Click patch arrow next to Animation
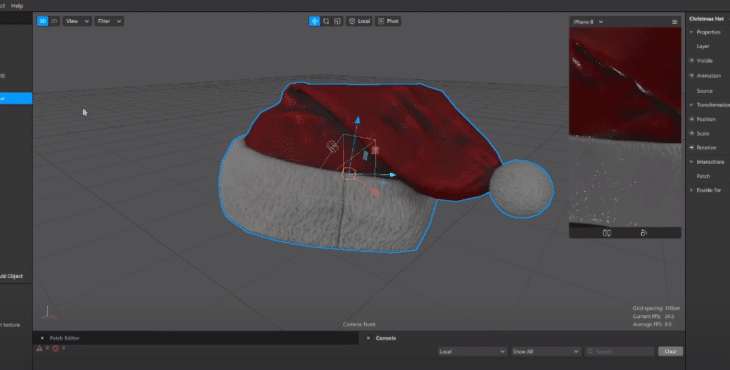The image size is (730, 370). pyautogui.click(x=691, y=75)
